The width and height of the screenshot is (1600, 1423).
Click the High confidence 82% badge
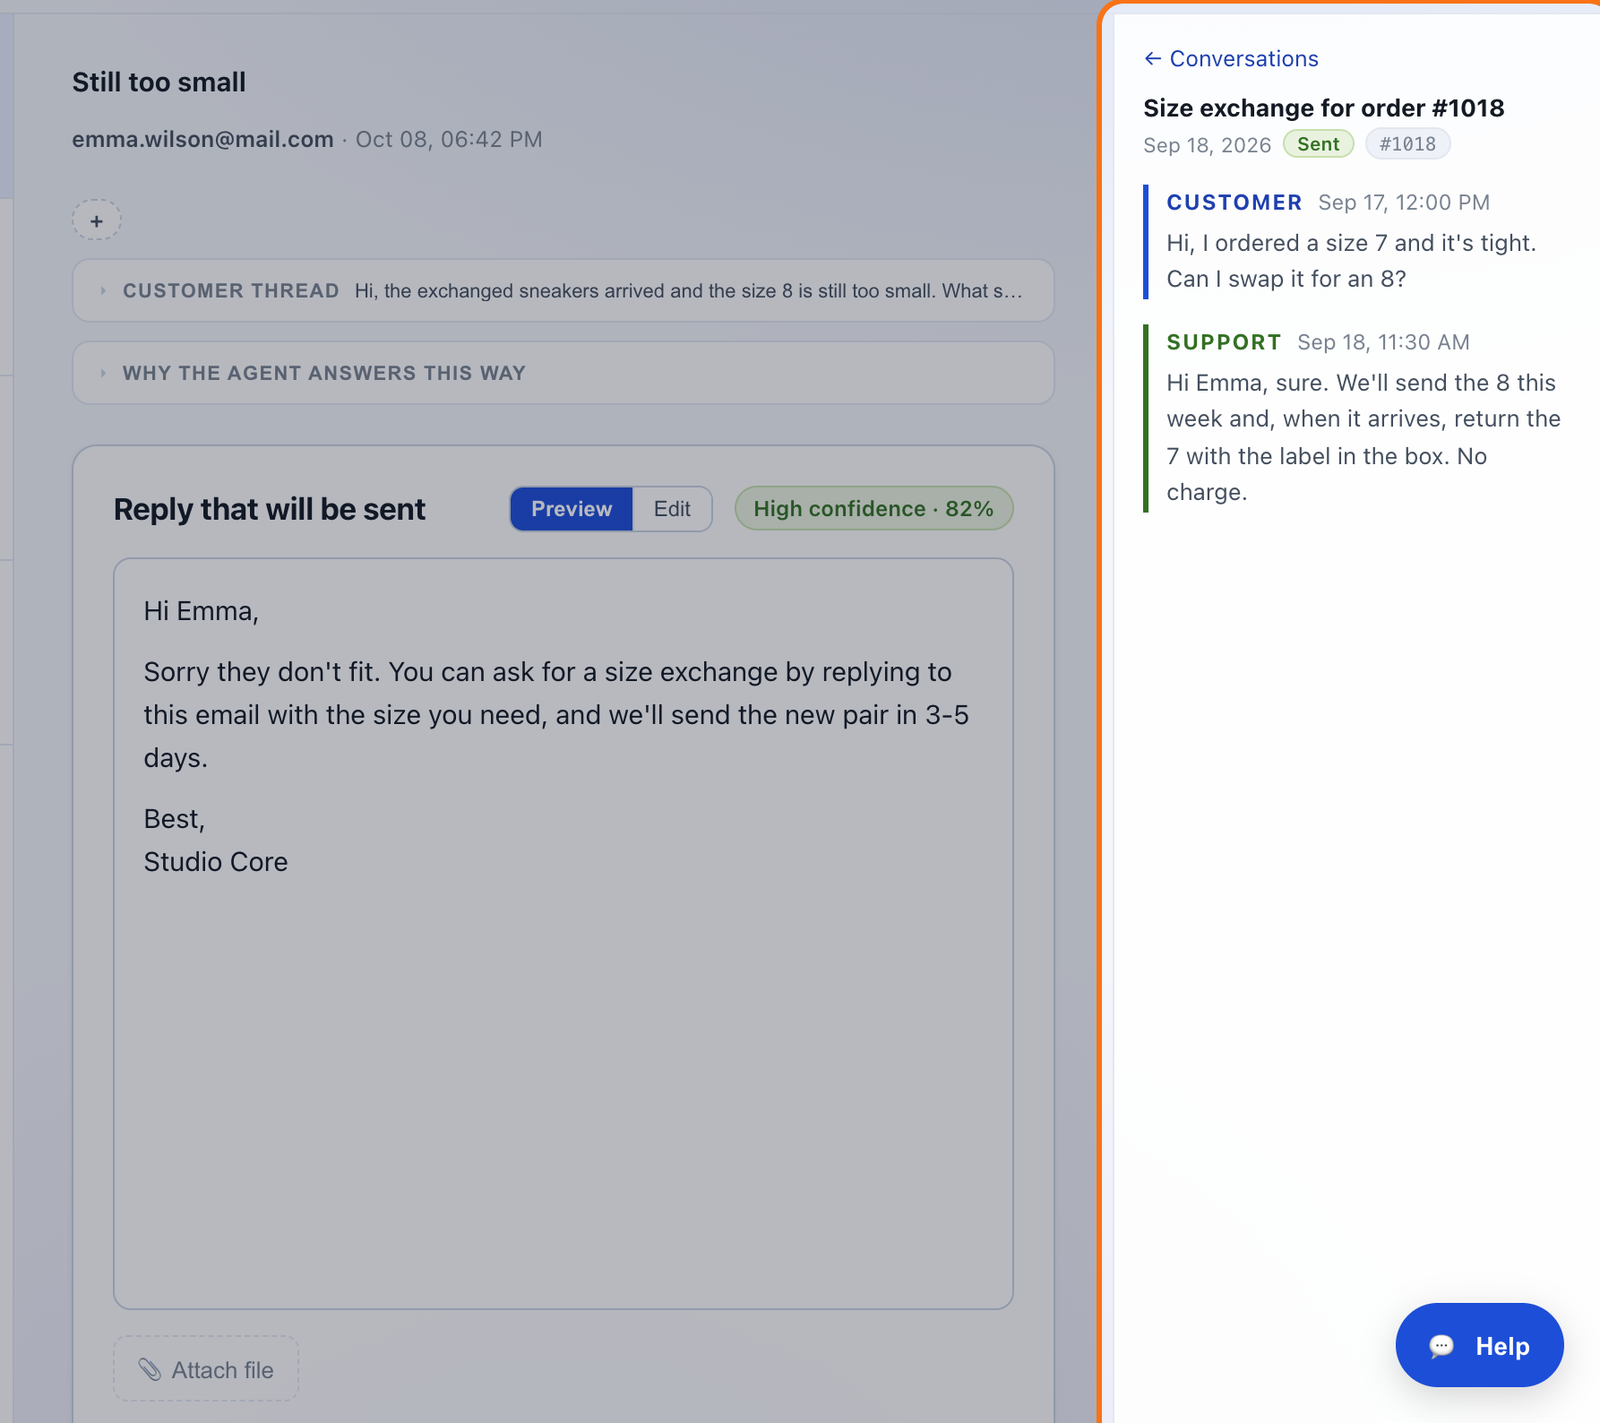874,509
